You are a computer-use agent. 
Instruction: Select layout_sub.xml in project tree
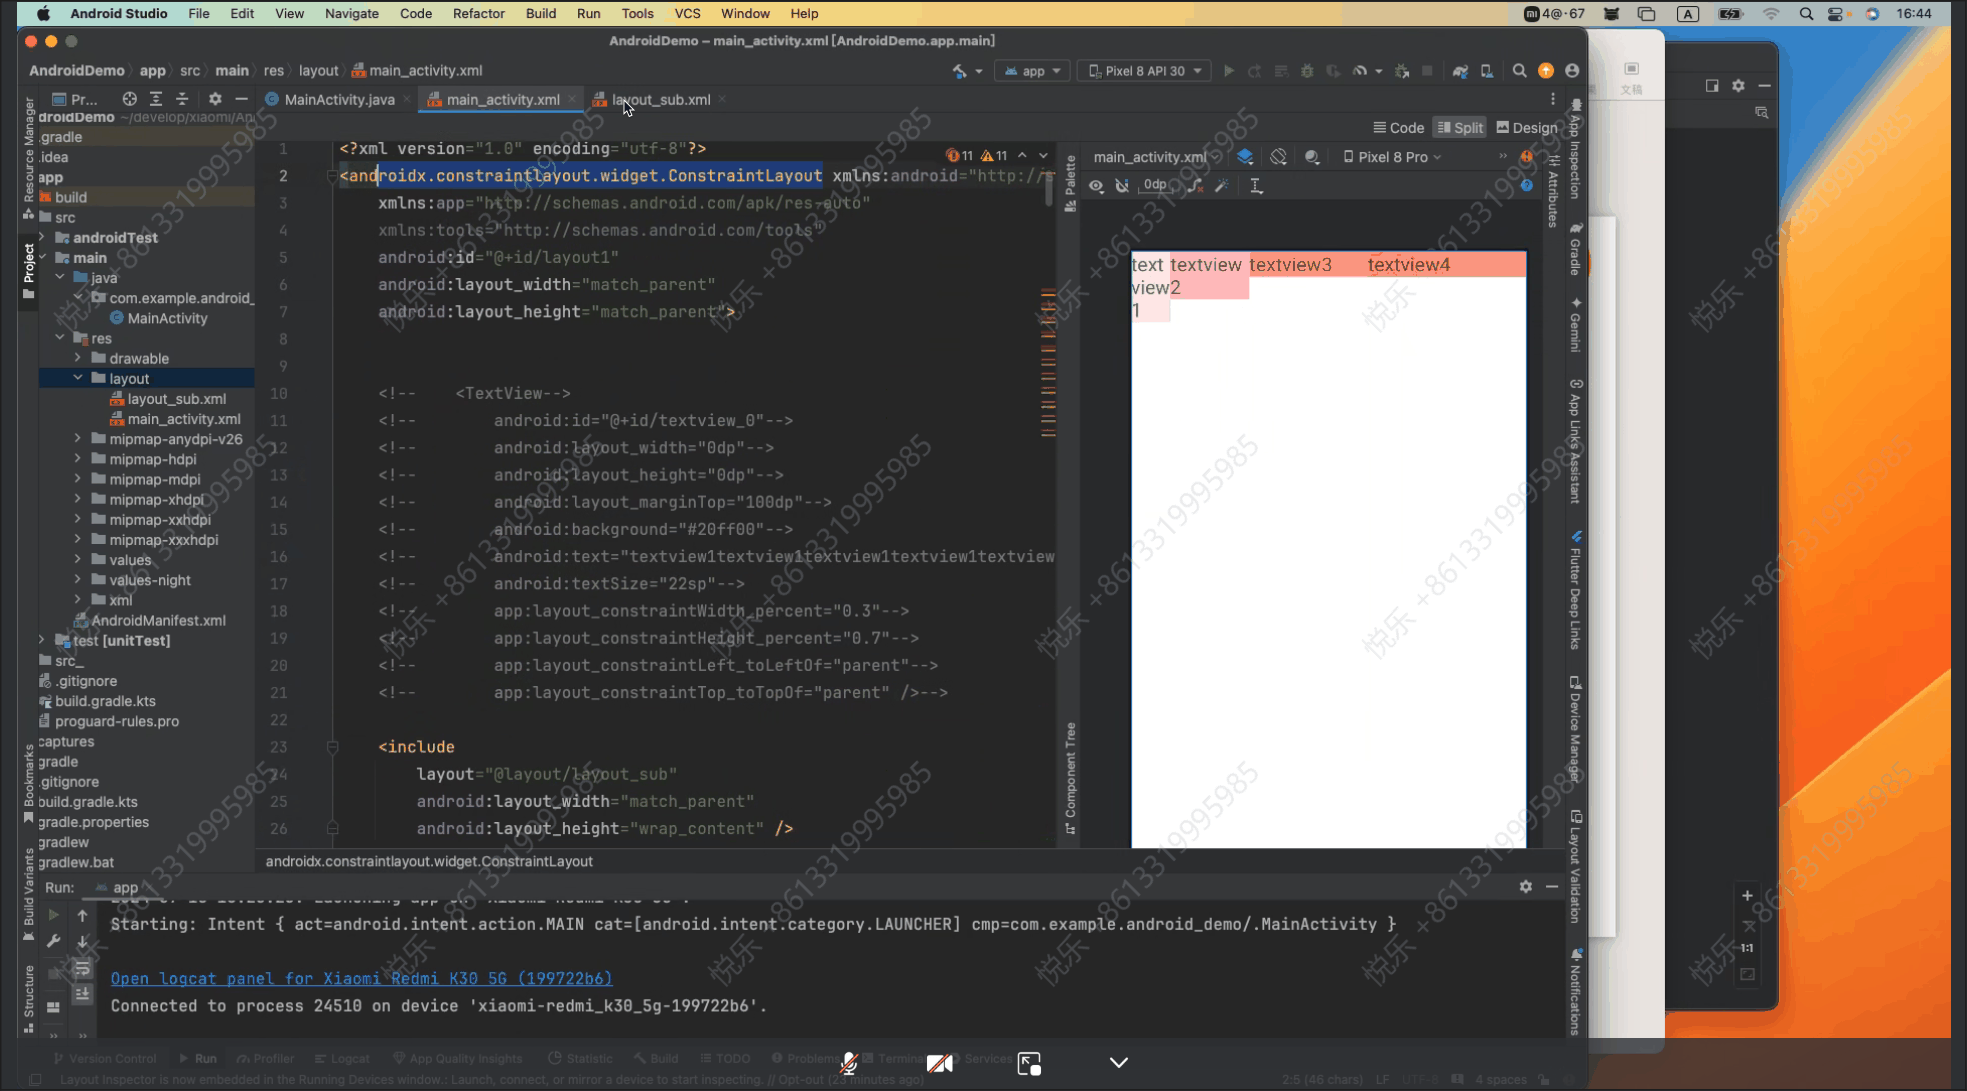pos(177,399)
